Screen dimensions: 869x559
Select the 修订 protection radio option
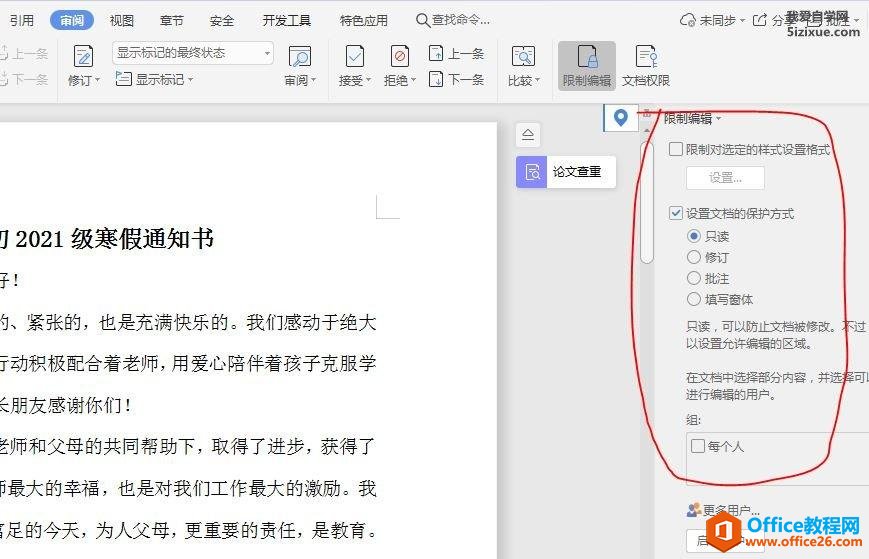click(694, 257)
